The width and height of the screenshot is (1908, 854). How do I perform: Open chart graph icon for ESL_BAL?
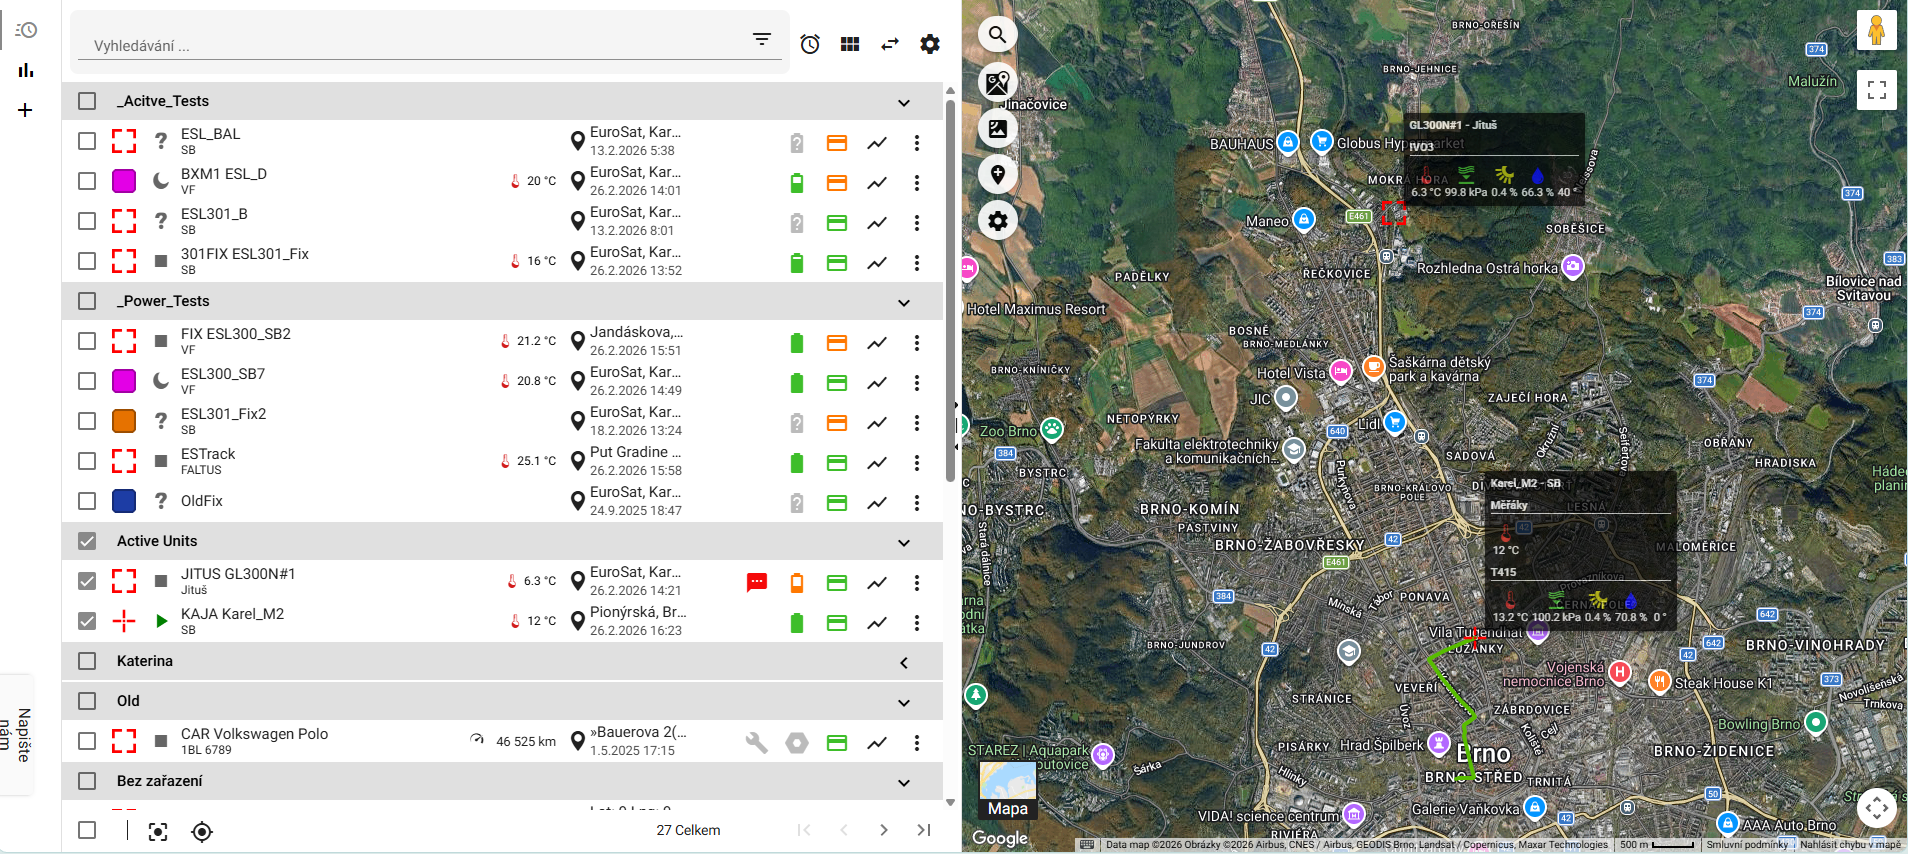click(x=877, y=143)
